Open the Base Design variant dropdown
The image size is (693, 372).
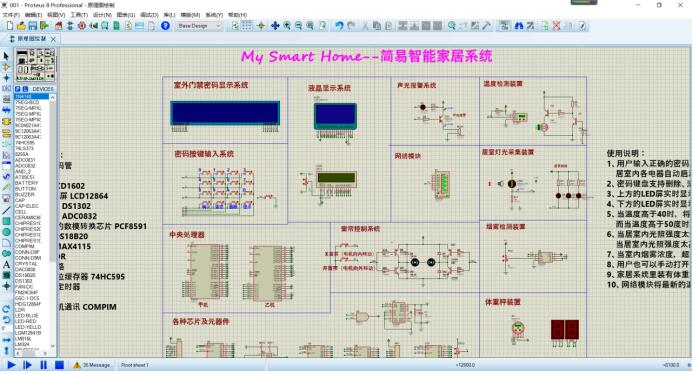tap(199, 26)
